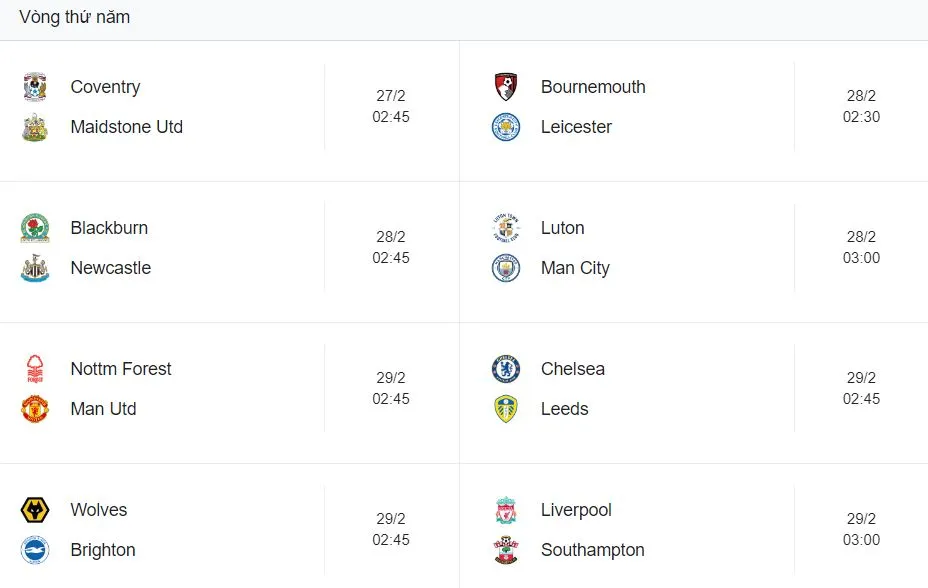Screen dimensions: 928x588
Task: Click the Liverpool liver bird crest icon
Action: coord(506,510)
